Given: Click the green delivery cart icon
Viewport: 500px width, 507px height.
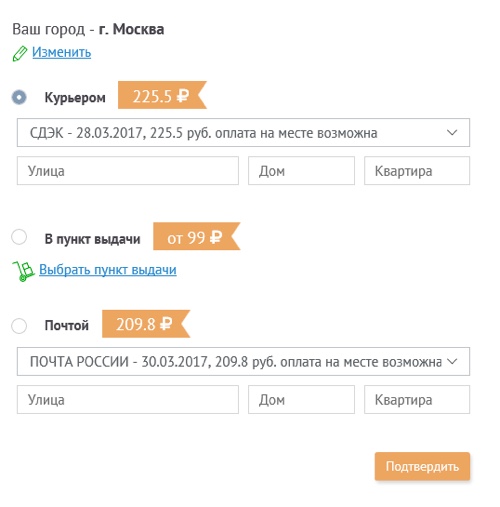Looking at the screenshot, I should [23, 271].
